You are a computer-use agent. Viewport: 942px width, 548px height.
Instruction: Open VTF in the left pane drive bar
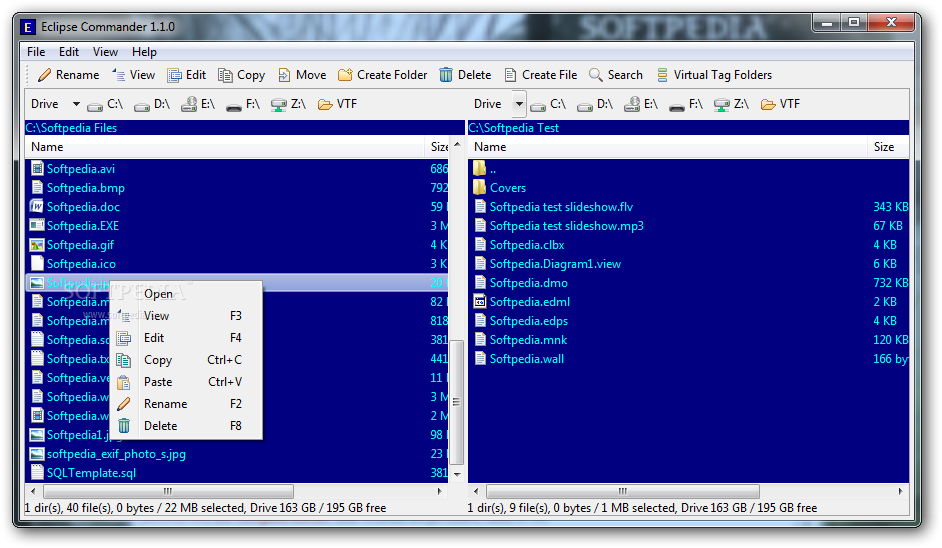(x=337, y=105)
